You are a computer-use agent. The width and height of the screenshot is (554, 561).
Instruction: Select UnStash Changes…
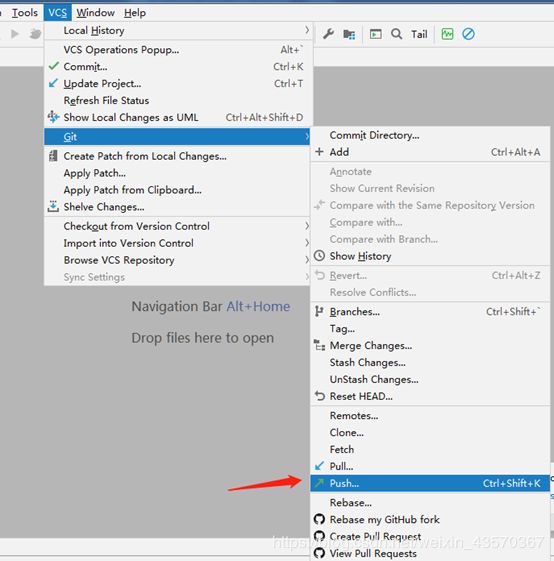point(430,380)
